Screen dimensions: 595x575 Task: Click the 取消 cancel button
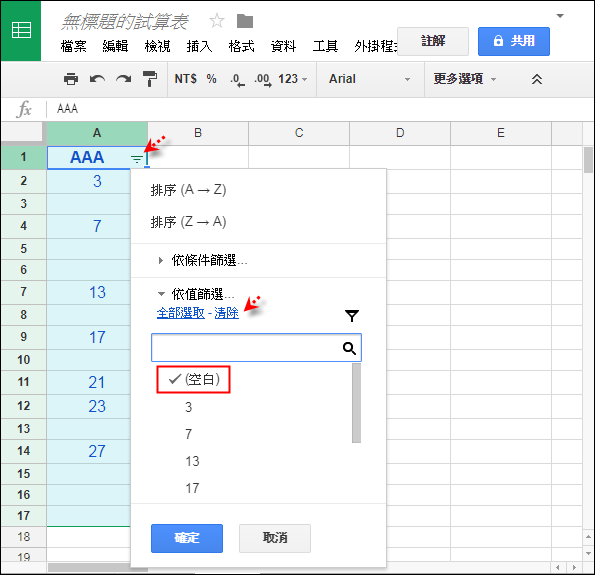point(275,538)
